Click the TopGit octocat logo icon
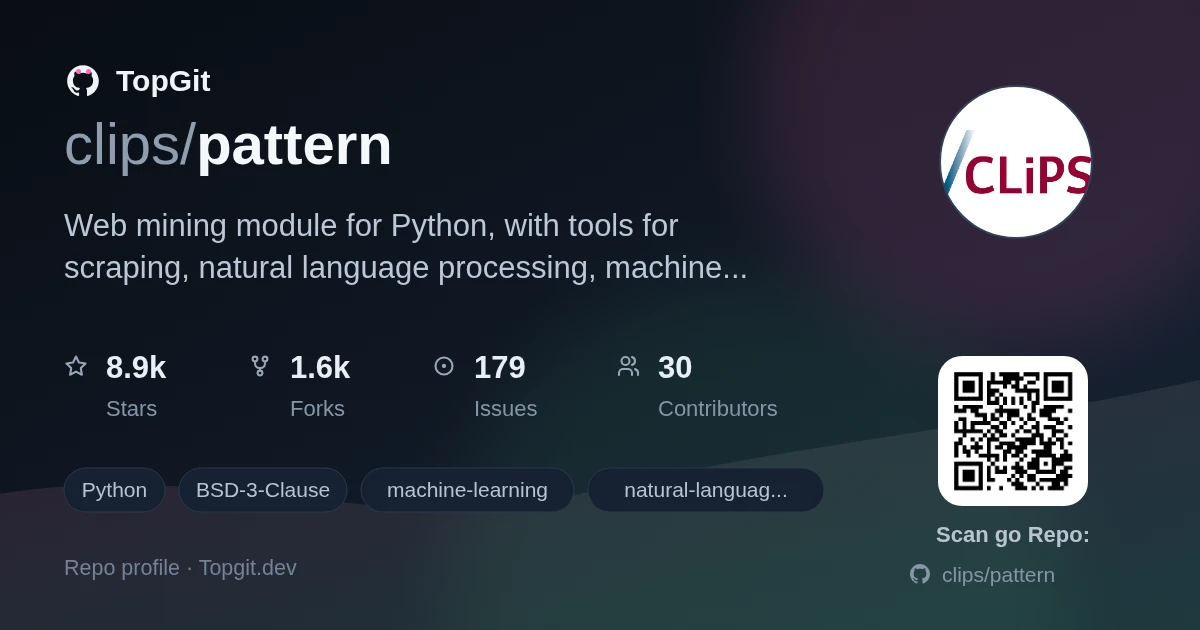The width and height of the screenshot is (1200, 630). (83, 81)
